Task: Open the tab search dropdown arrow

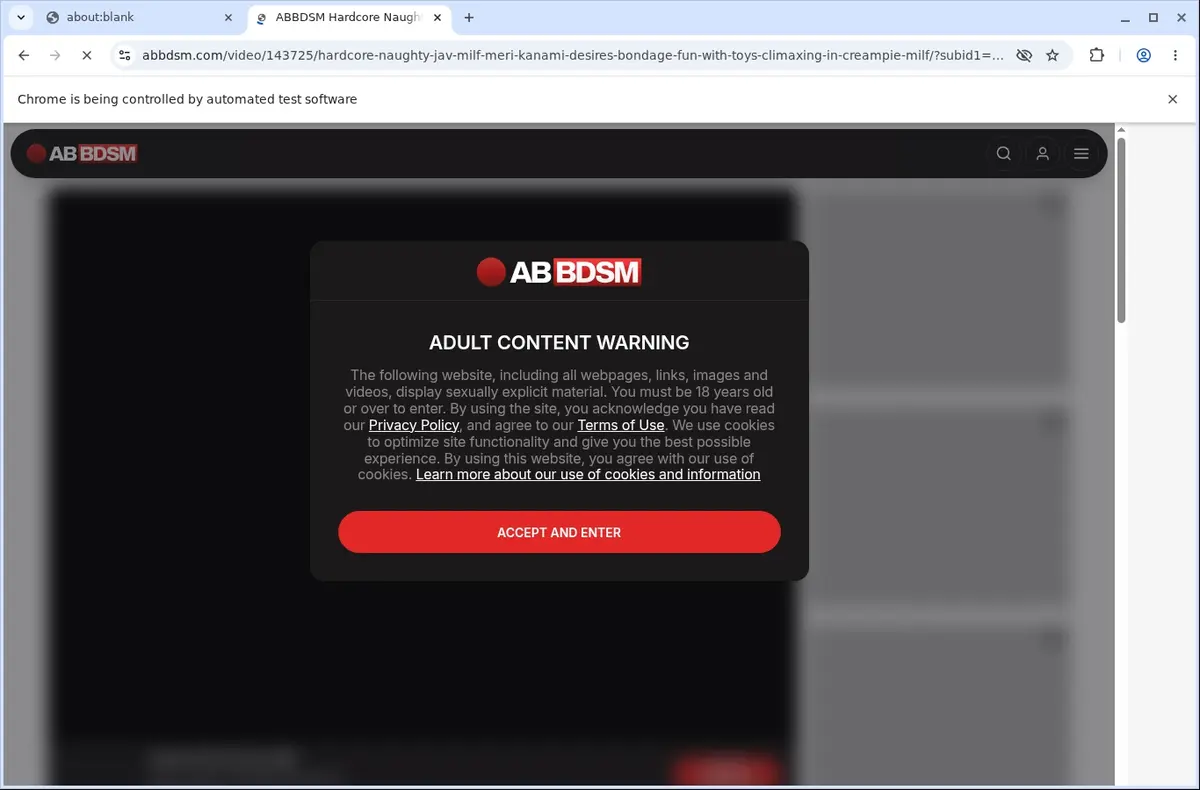Action: pos(20,17)
